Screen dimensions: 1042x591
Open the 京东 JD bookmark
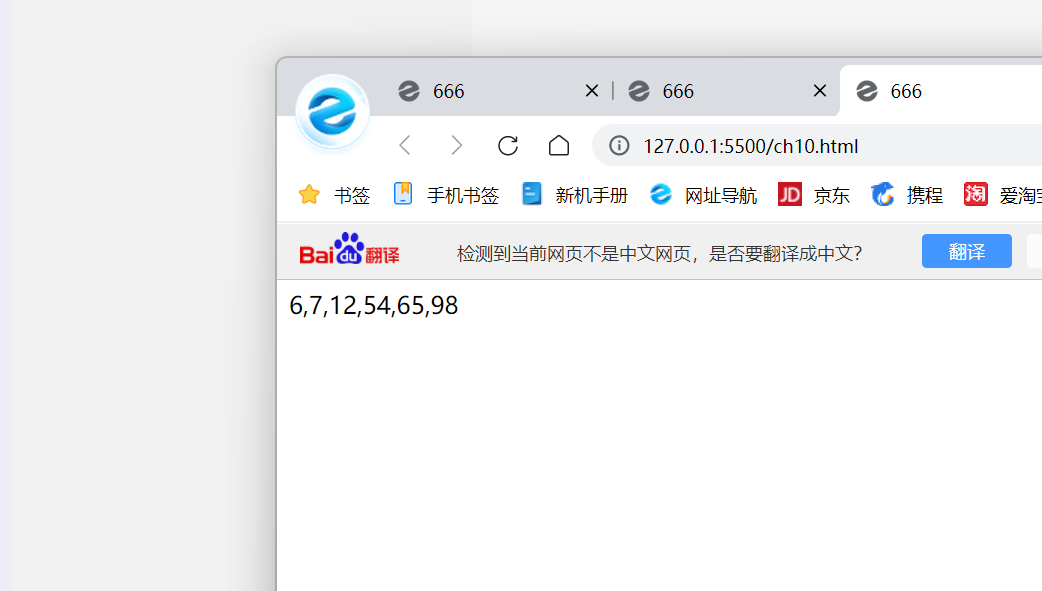coord(813,195)
